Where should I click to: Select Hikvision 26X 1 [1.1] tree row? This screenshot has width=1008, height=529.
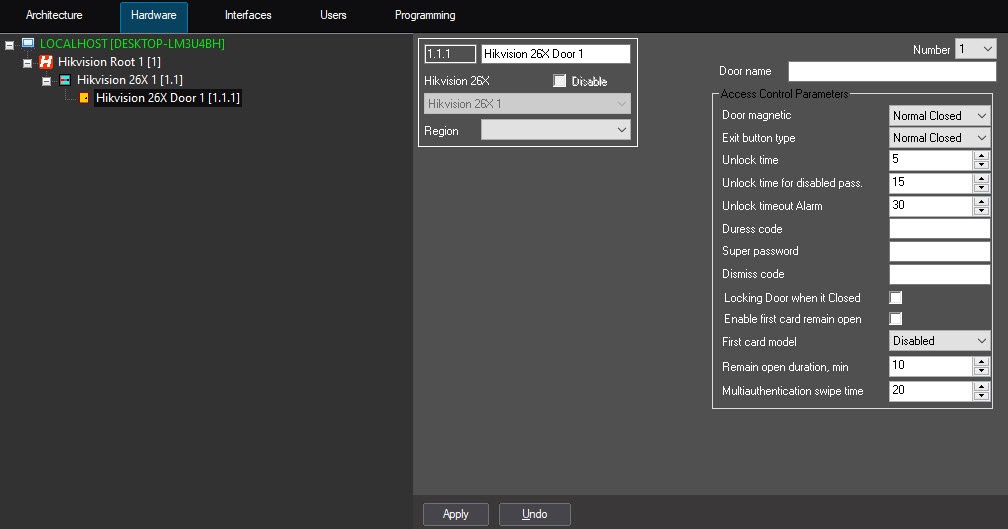(x=129, y=80)
